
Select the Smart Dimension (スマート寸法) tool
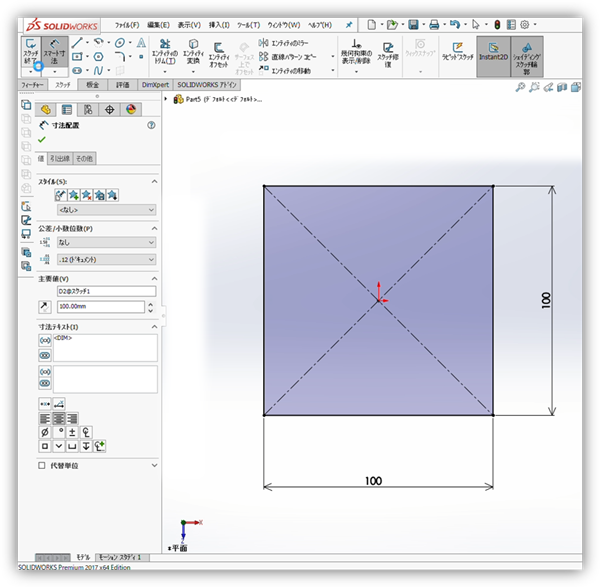click(55, 51)
